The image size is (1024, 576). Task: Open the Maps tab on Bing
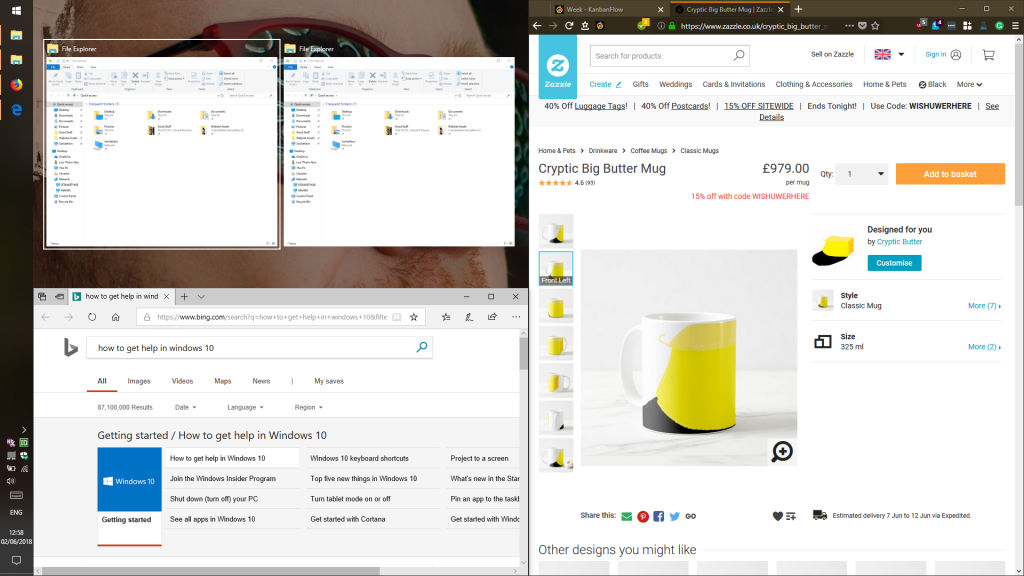coord(223,381)
